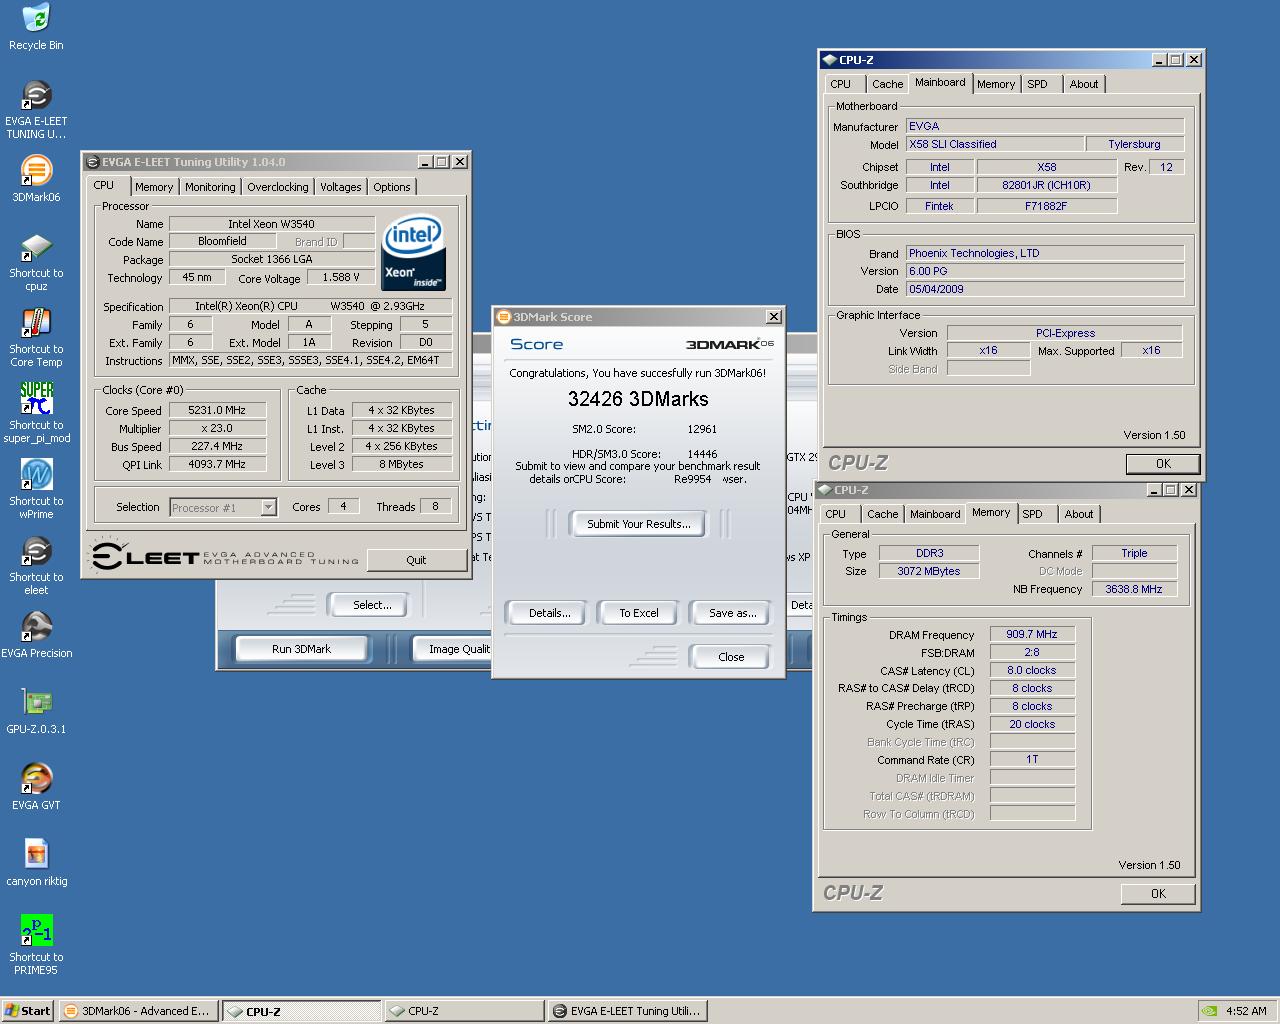Click the 3DMark Score window title icon

503,317
